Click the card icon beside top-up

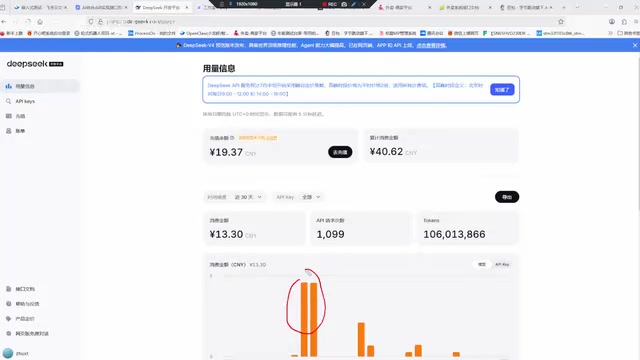(x=9, y=116)
